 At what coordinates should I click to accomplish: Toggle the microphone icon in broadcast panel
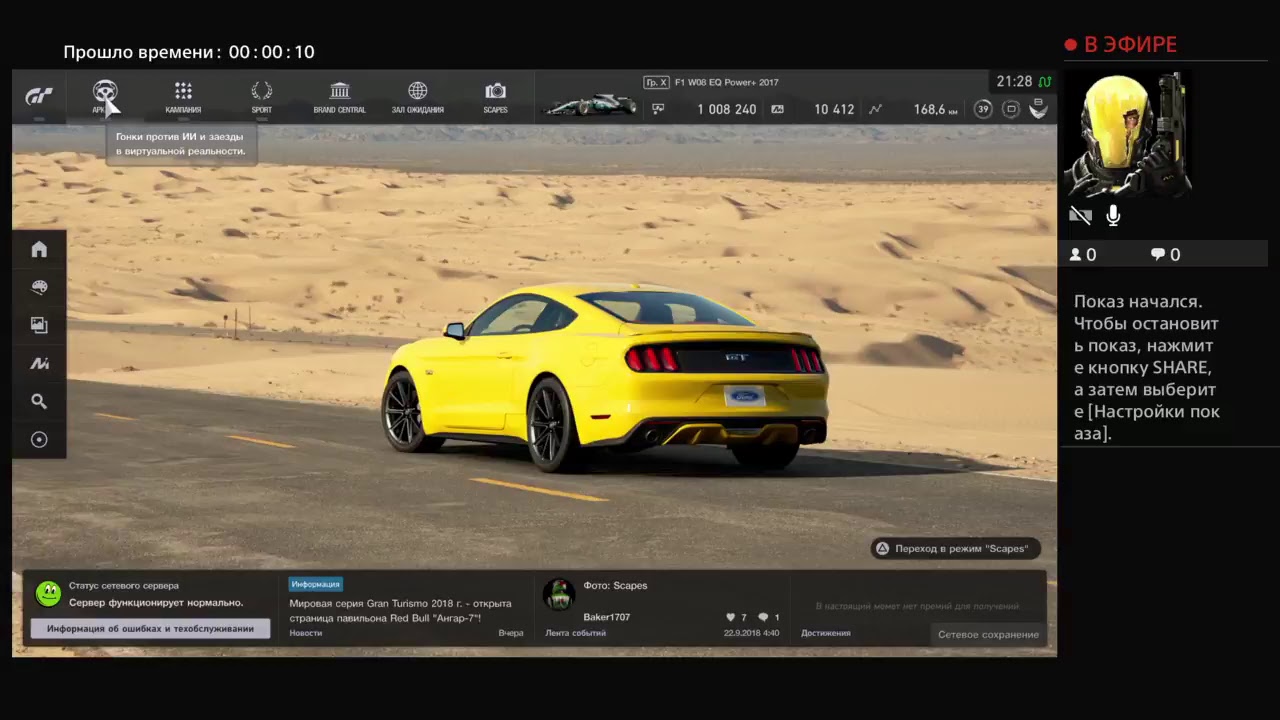click(1113, 215)
